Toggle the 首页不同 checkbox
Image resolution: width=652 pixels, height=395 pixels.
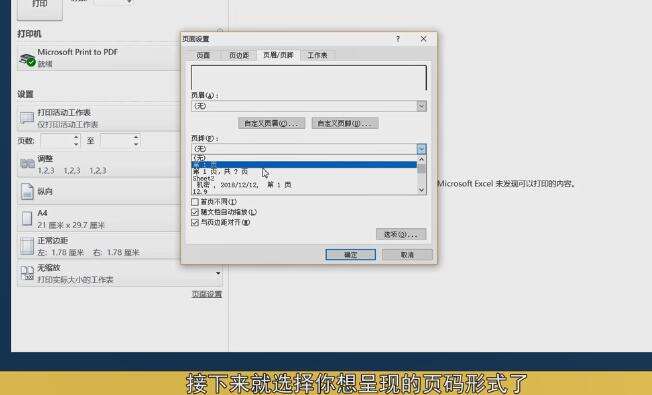coord(195,202)
